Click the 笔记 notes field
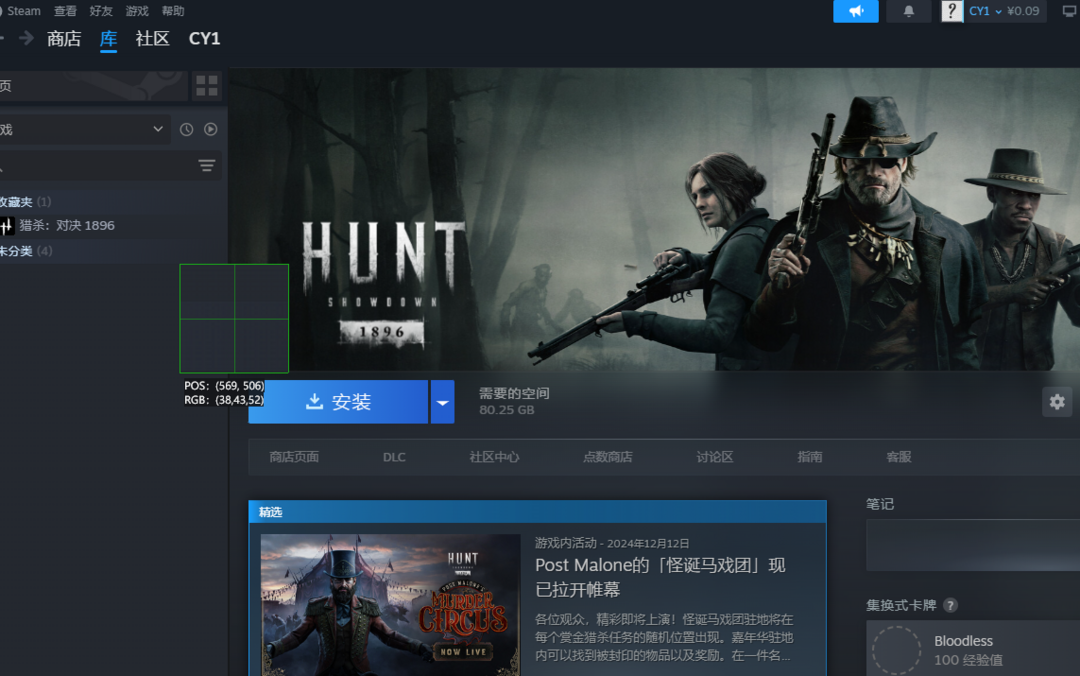The width and height of the screenshot is (1080, 676). coord(972,545)
